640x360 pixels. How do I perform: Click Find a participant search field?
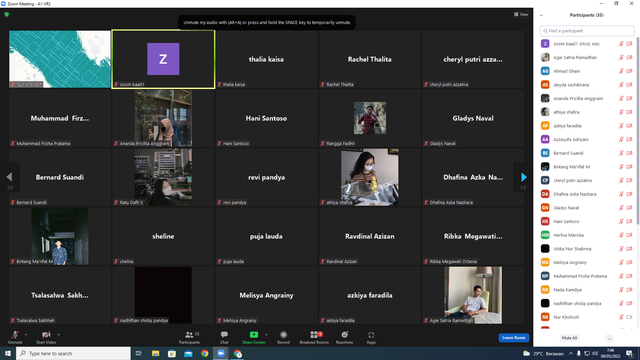click(587, 31)
